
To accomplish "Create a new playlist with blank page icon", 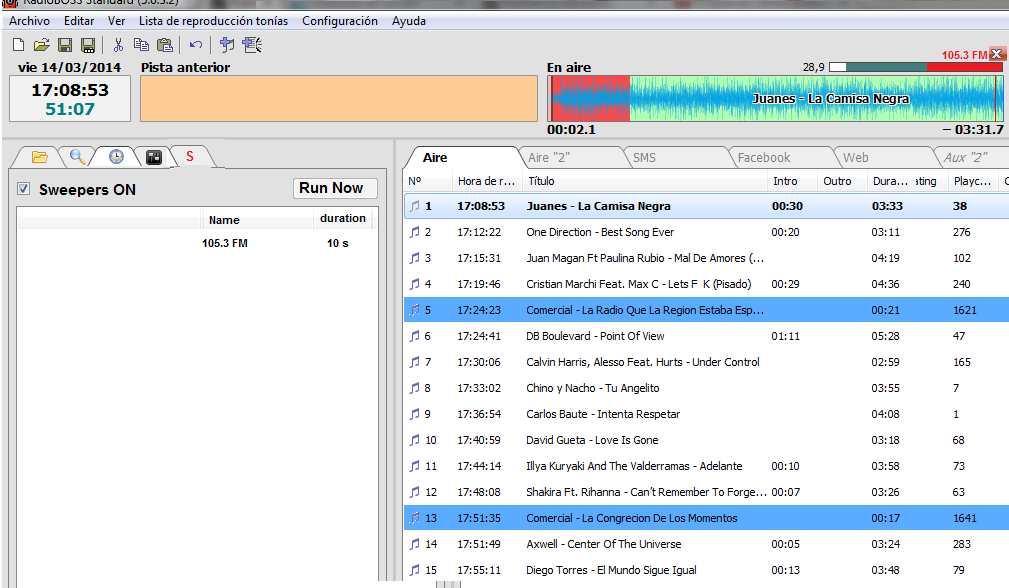I will (19, 44).
